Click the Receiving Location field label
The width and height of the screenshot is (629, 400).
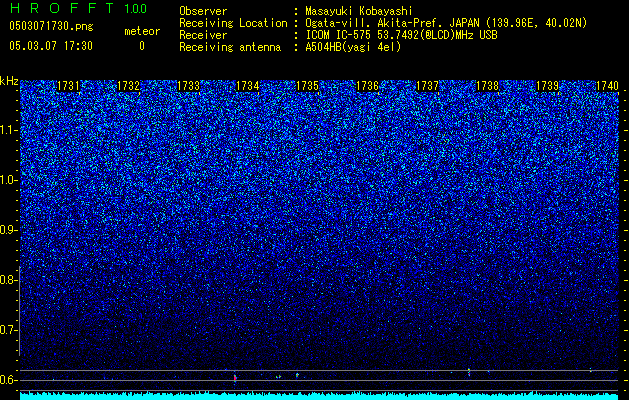click(x=233, y=23)
